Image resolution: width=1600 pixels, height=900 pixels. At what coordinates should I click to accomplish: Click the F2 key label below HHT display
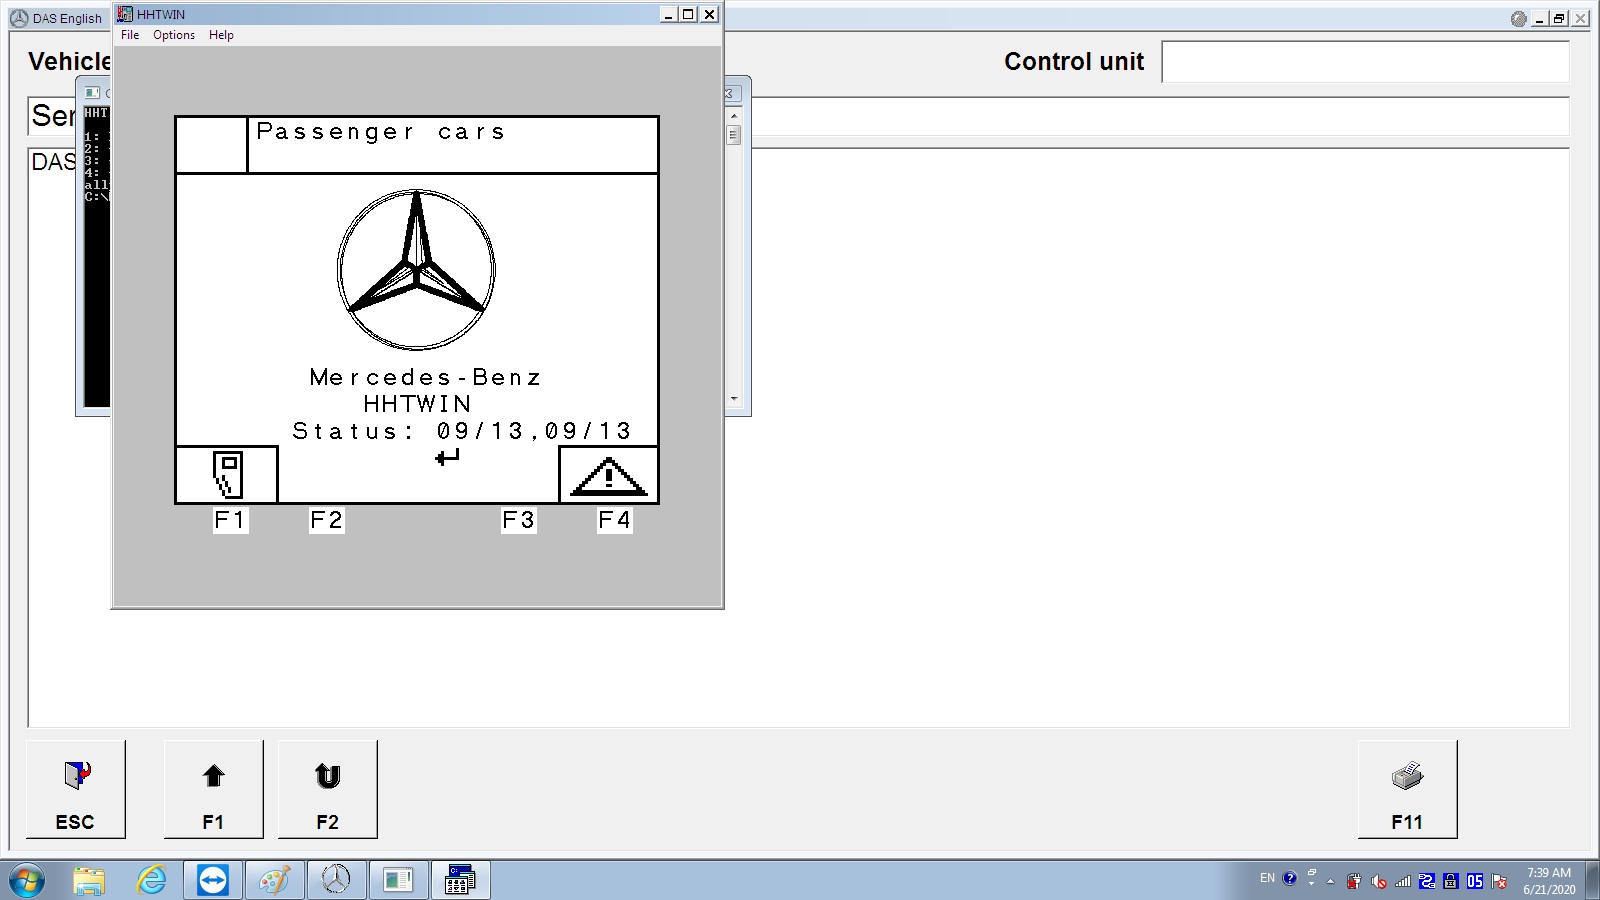click(x=327, y=520)
